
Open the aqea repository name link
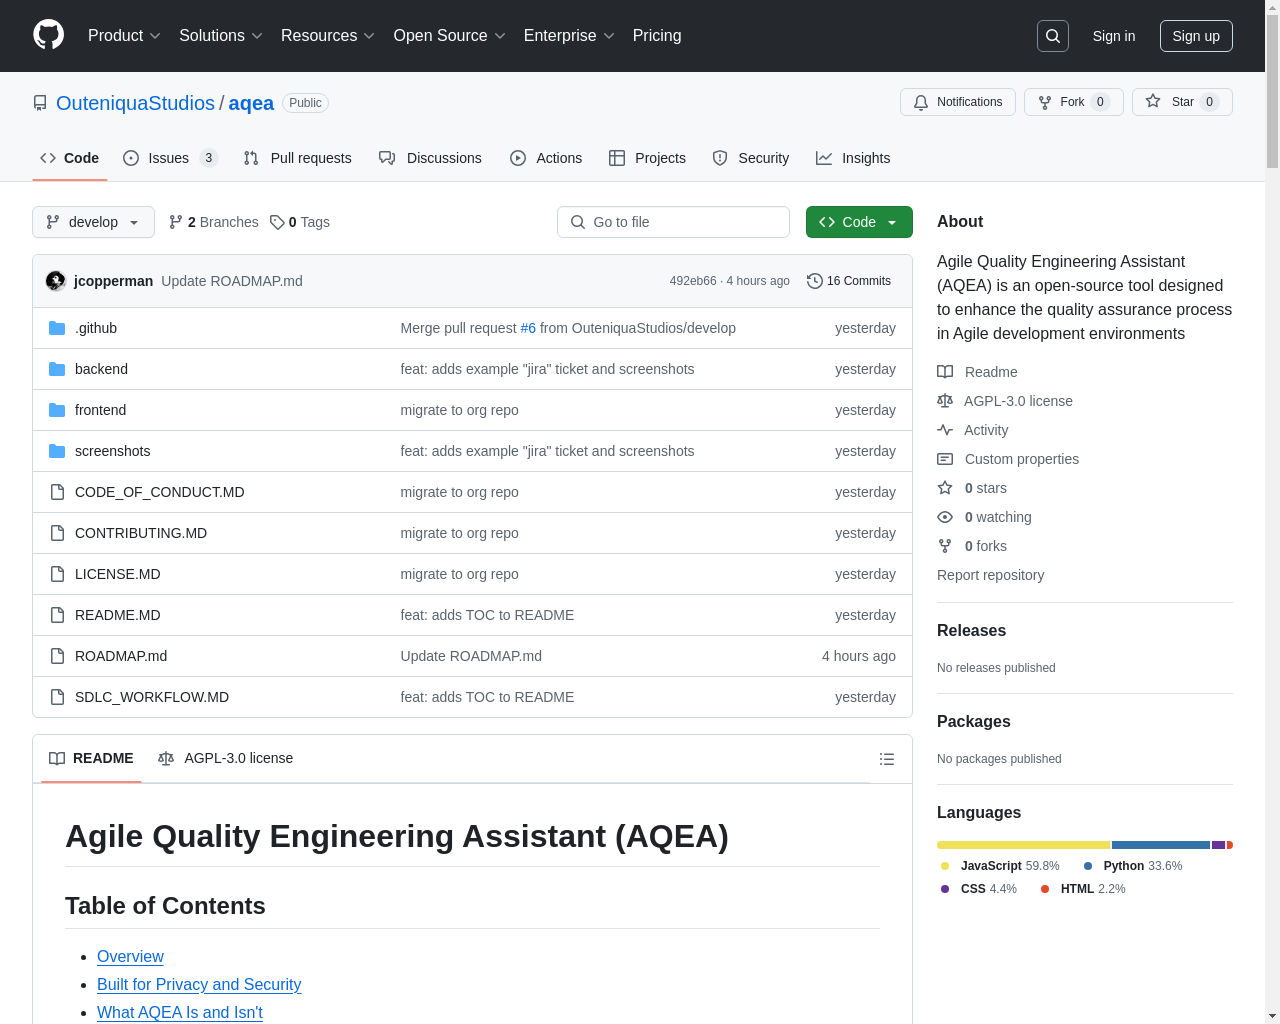pyautogui.click(x=251, y=103)
